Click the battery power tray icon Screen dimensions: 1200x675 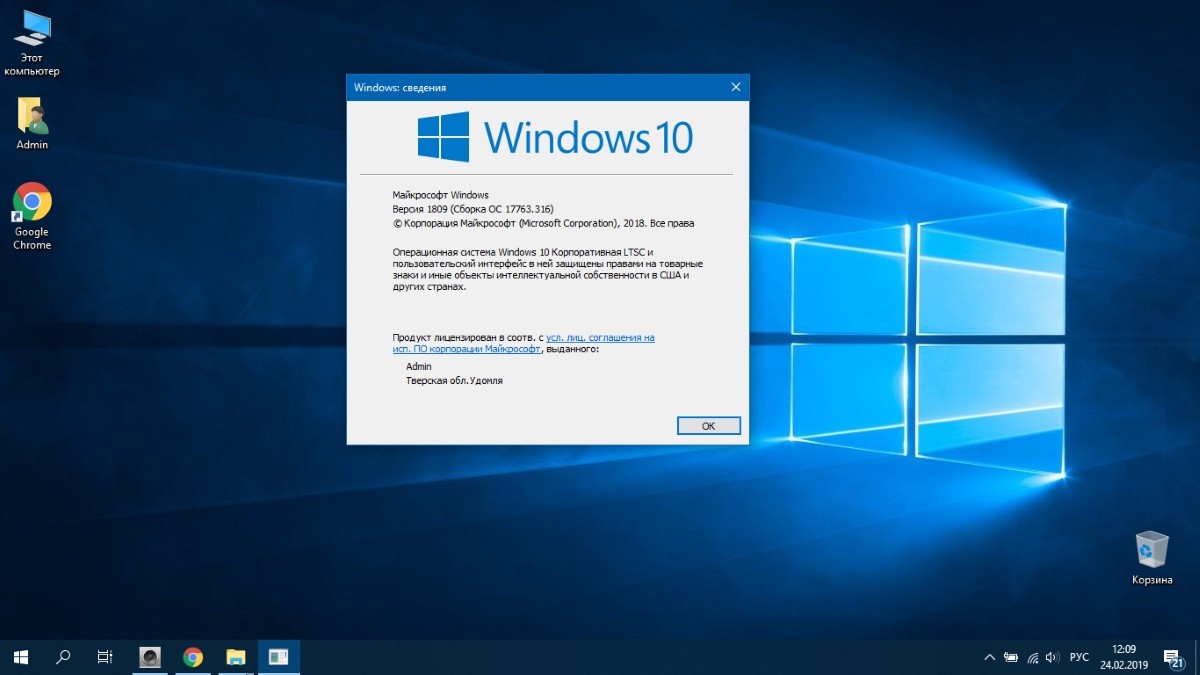point(1011,658)
